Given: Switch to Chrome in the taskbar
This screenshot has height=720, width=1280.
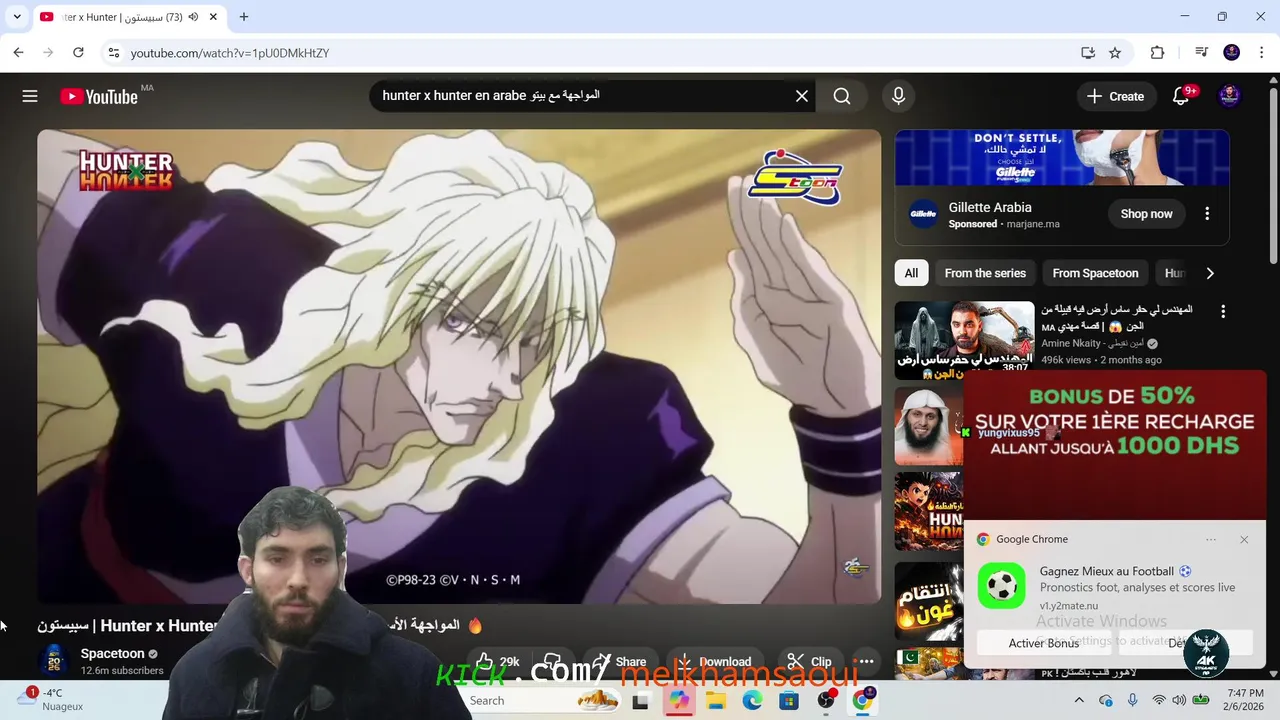Looking at the screenshot, I should (x=862, y=700).
